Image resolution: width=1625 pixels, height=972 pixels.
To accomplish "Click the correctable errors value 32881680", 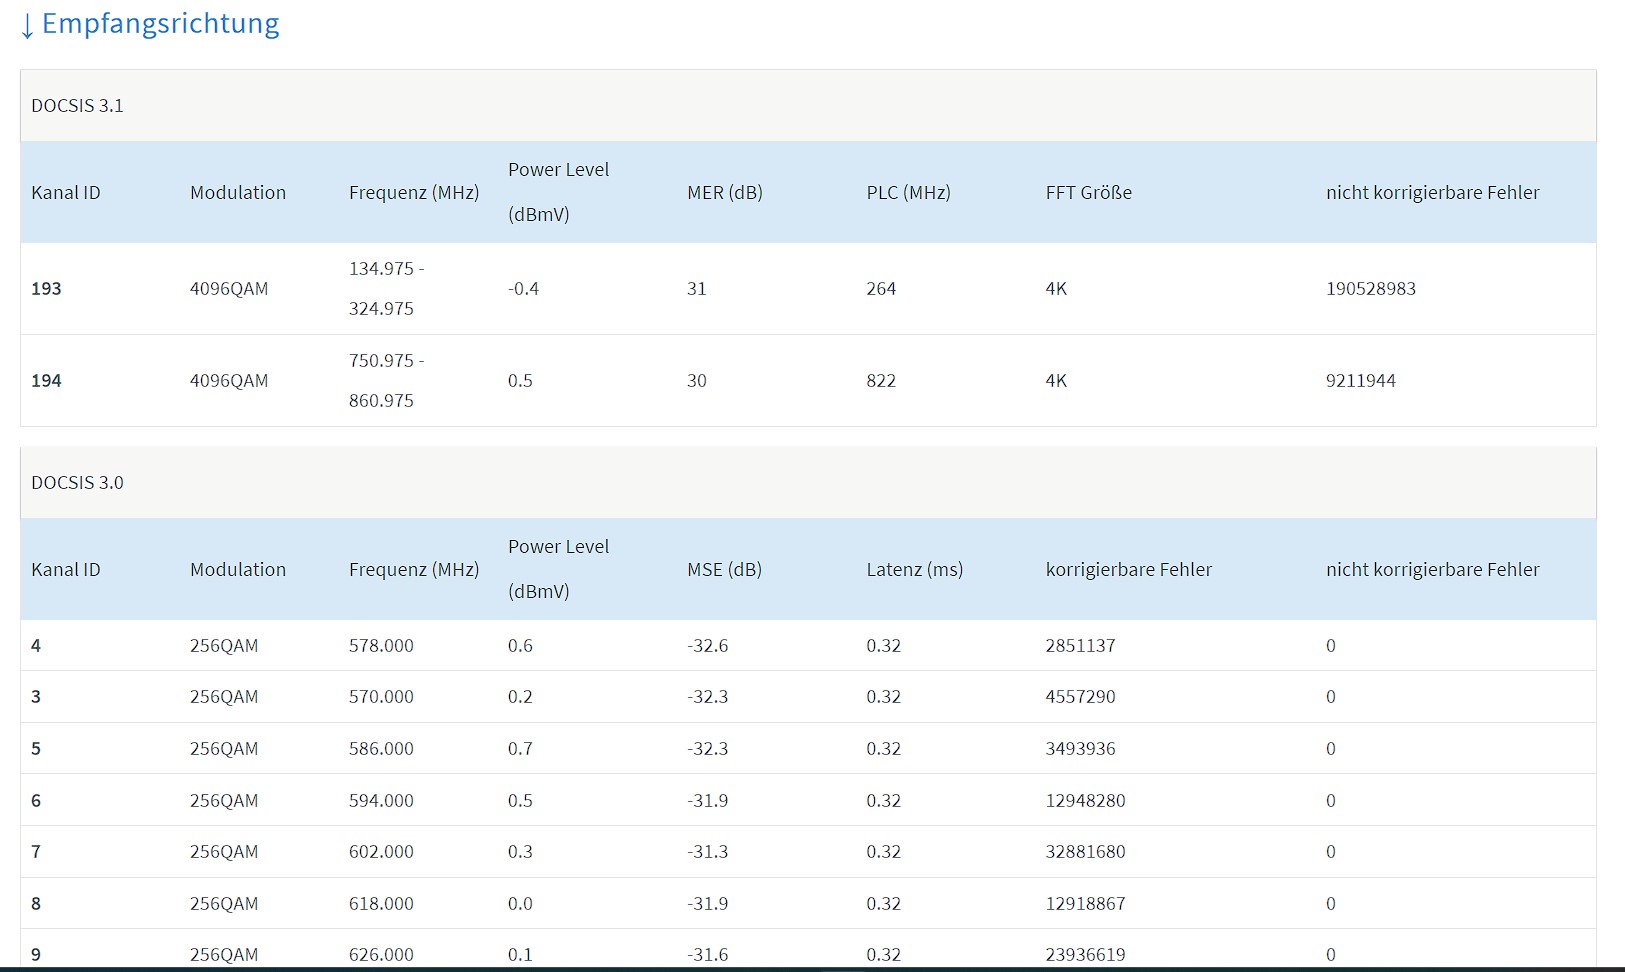I will pyautogui.click(x=1085, y=852).
